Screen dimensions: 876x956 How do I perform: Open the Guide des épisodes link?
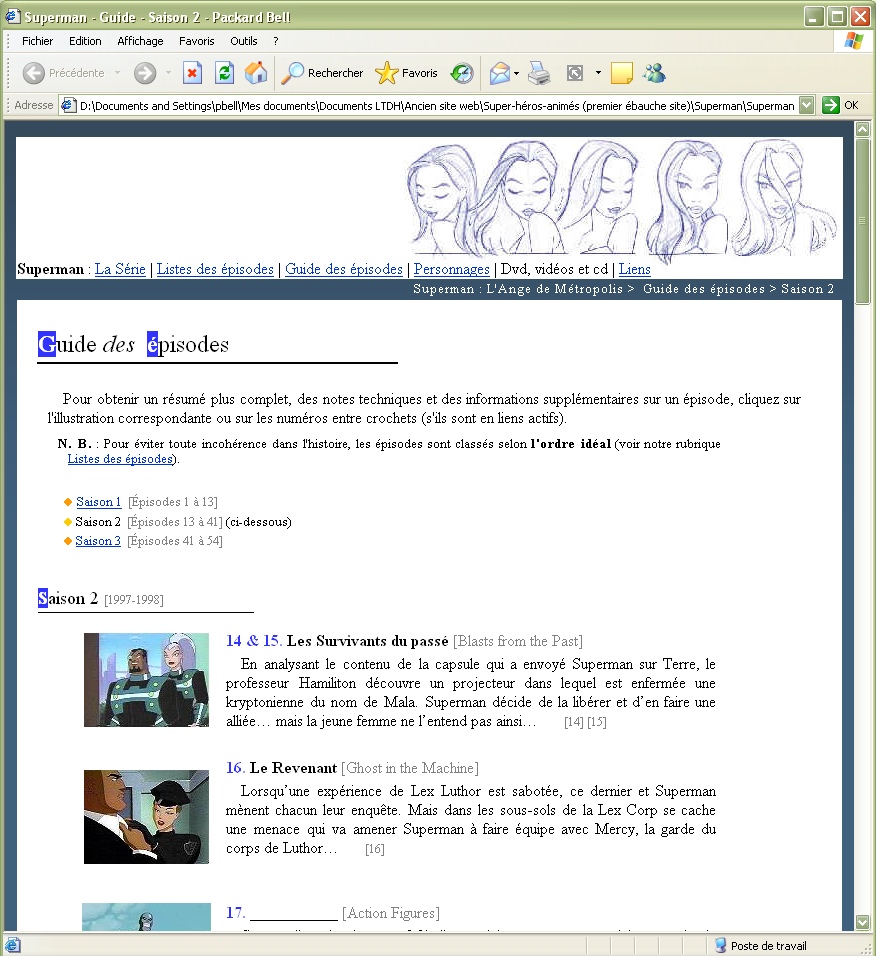(x=344, y=269)
